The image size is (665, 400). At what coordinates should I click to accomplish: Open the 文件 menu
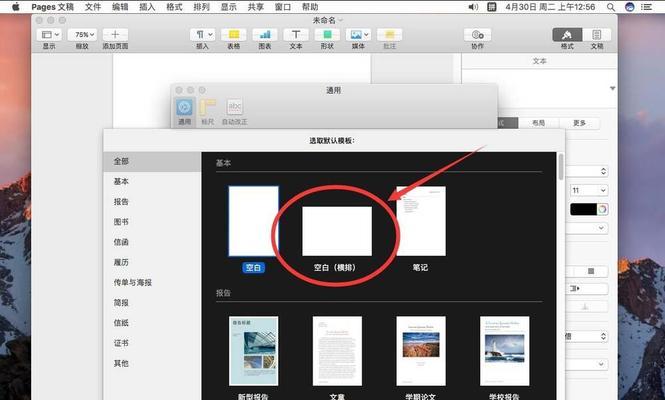tap(93, 7)
